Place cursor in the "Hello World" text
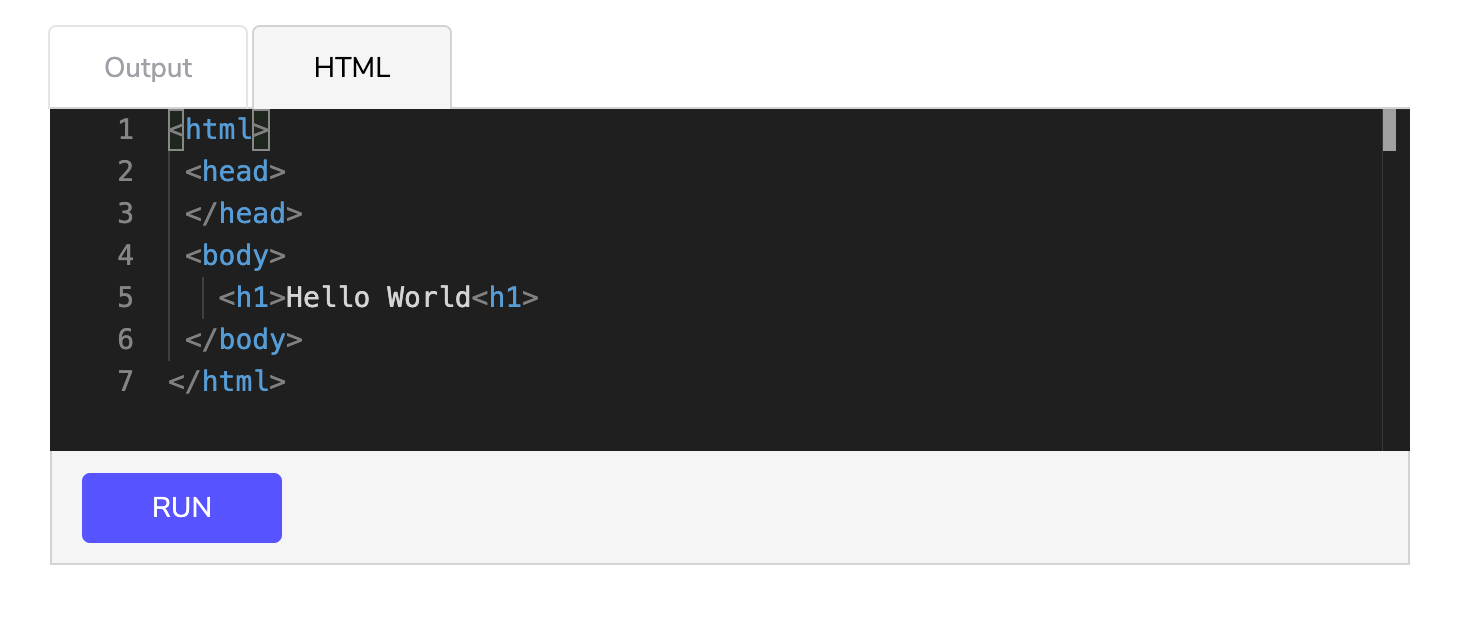Viewport: 1482px width, 628px height. tap(378, 298)
